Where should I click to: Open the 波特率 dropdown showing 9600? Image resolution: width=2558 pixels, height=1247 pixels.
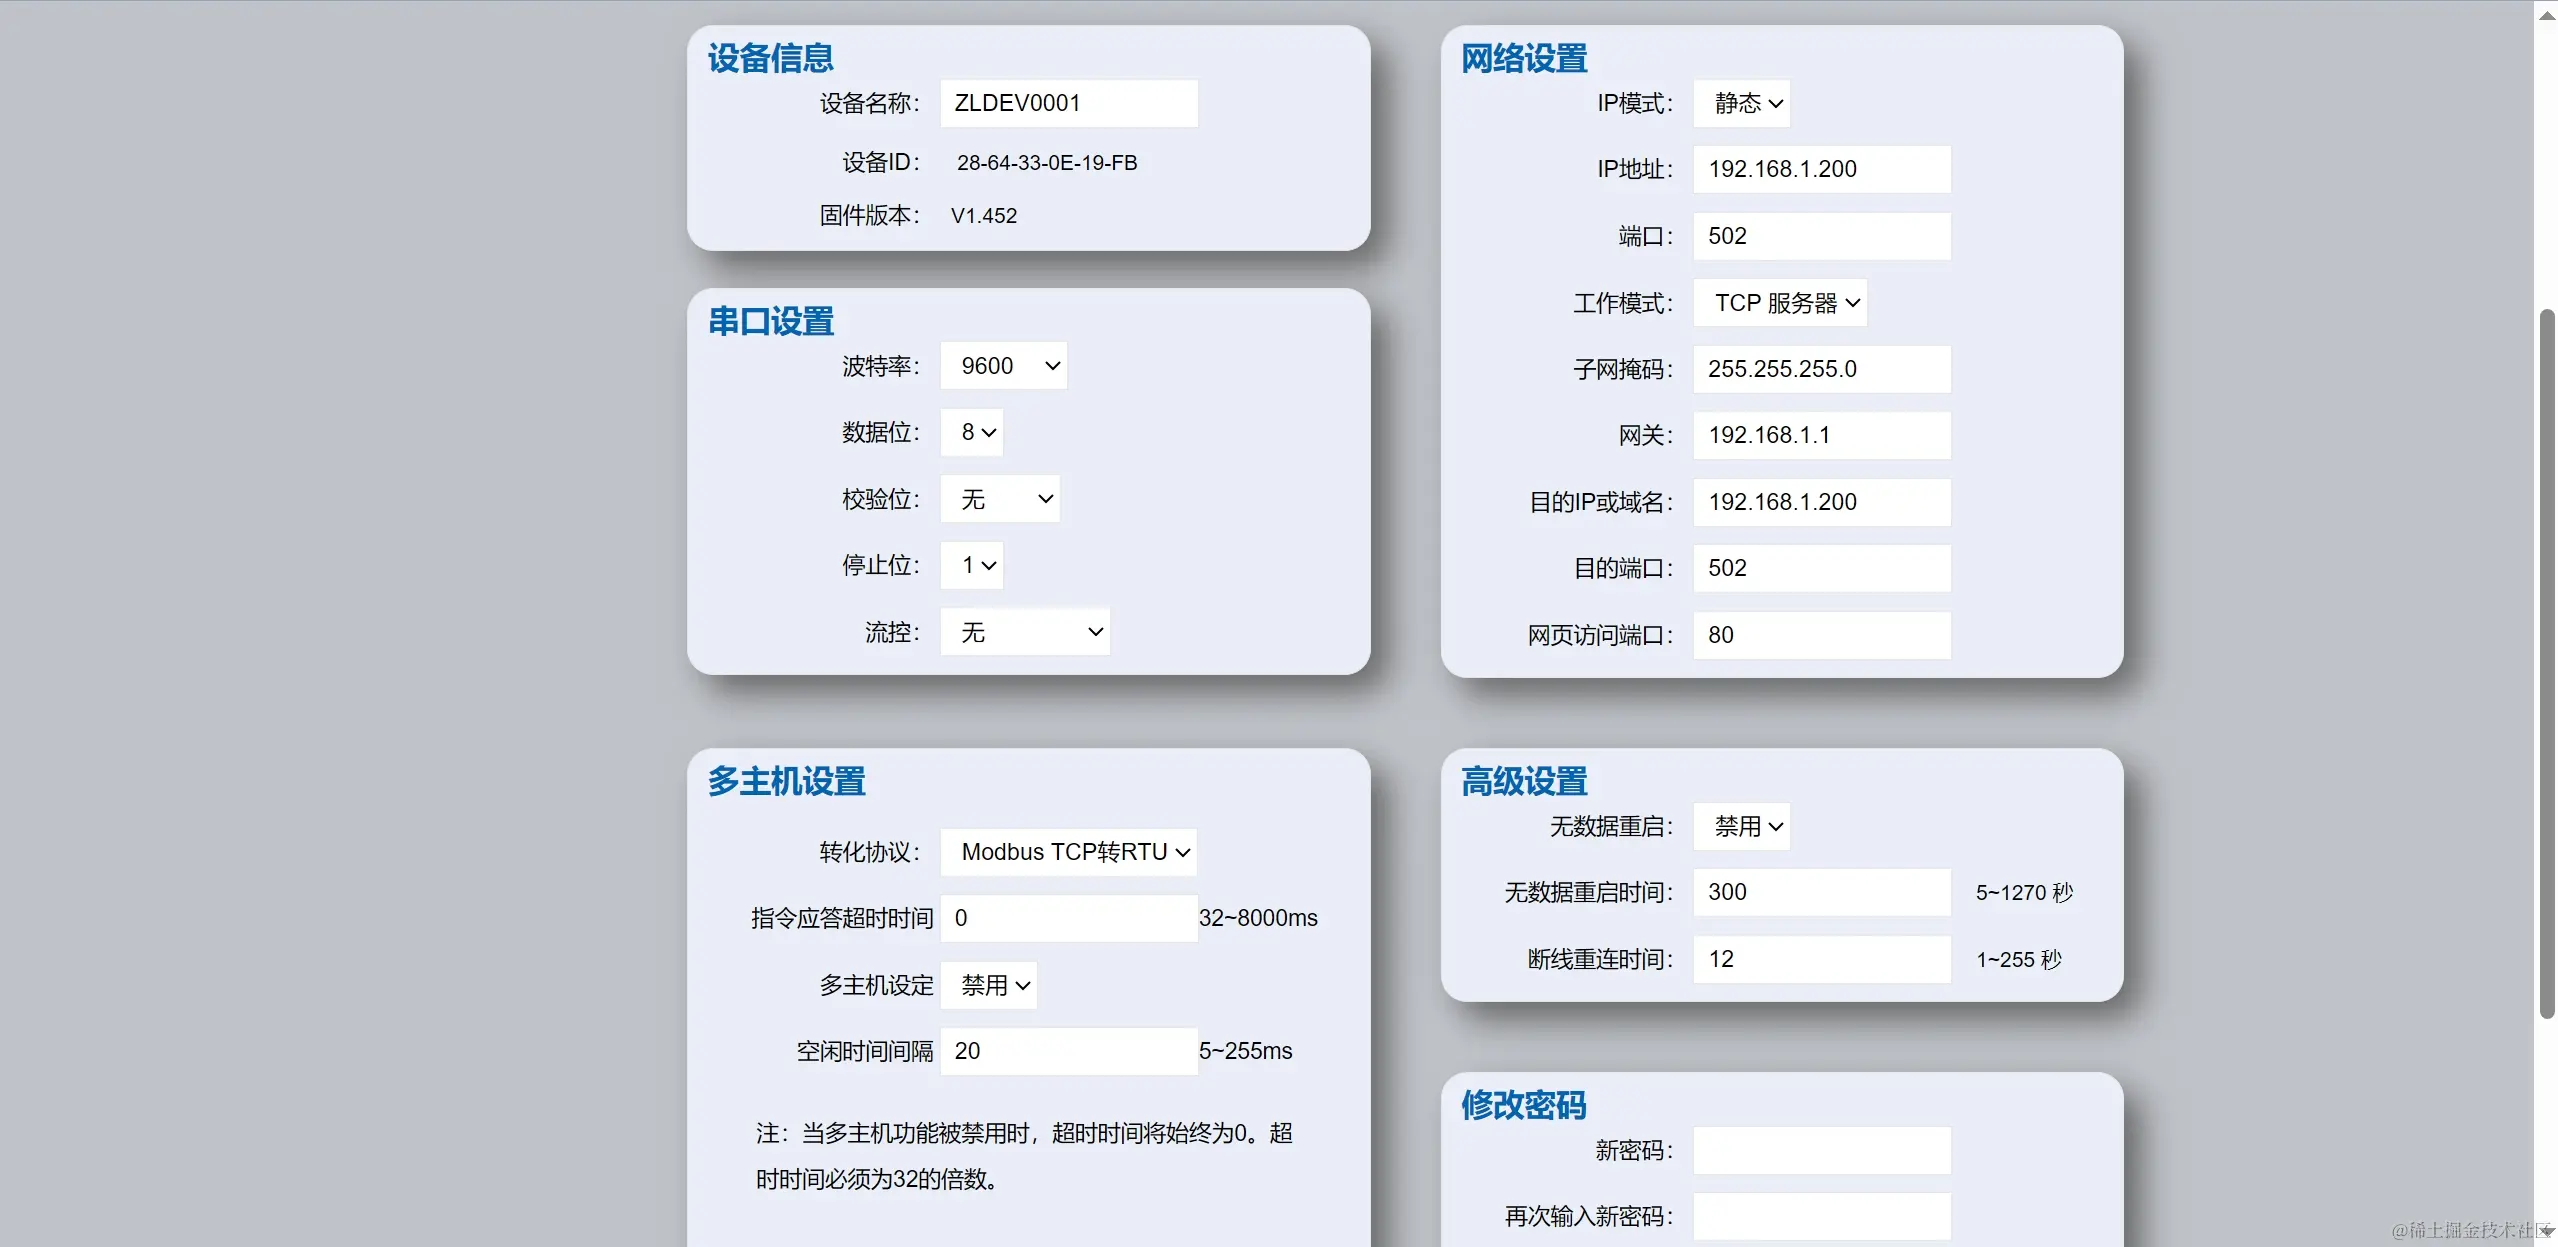[x=1003, y=365]
